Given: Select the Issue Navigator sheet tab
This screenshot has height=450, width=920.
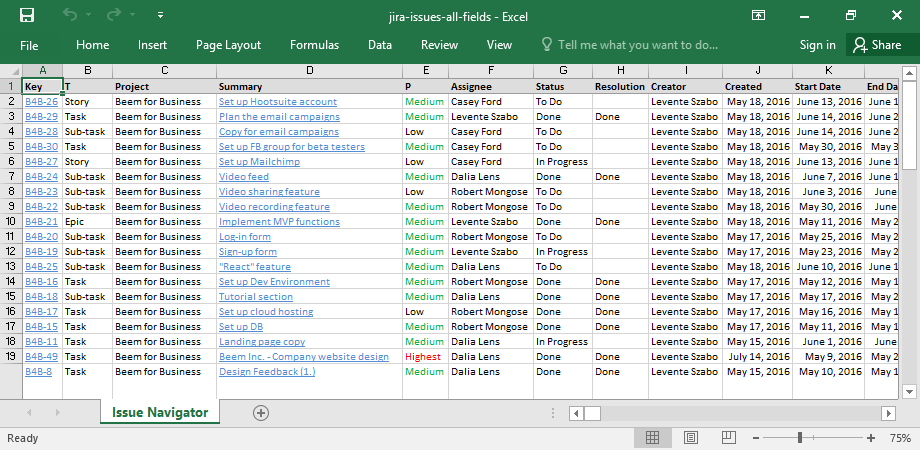Looking at the screenshot, I should point(160,412).
